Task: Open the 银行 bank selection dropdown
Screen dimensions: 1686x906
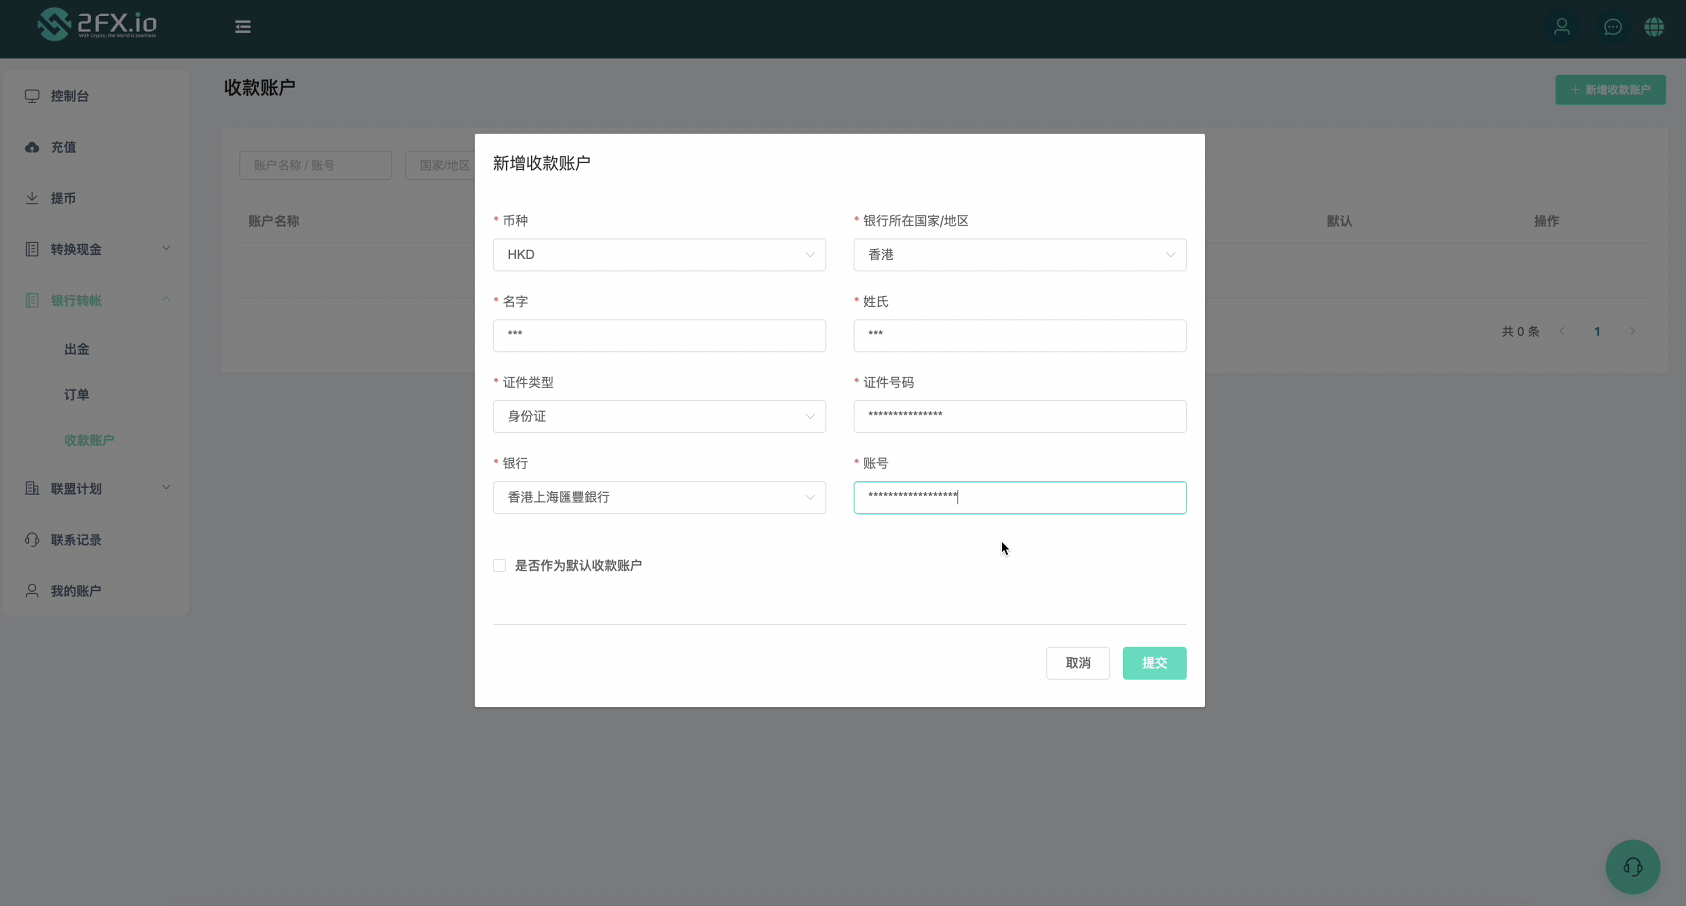Action: point(659,497)
